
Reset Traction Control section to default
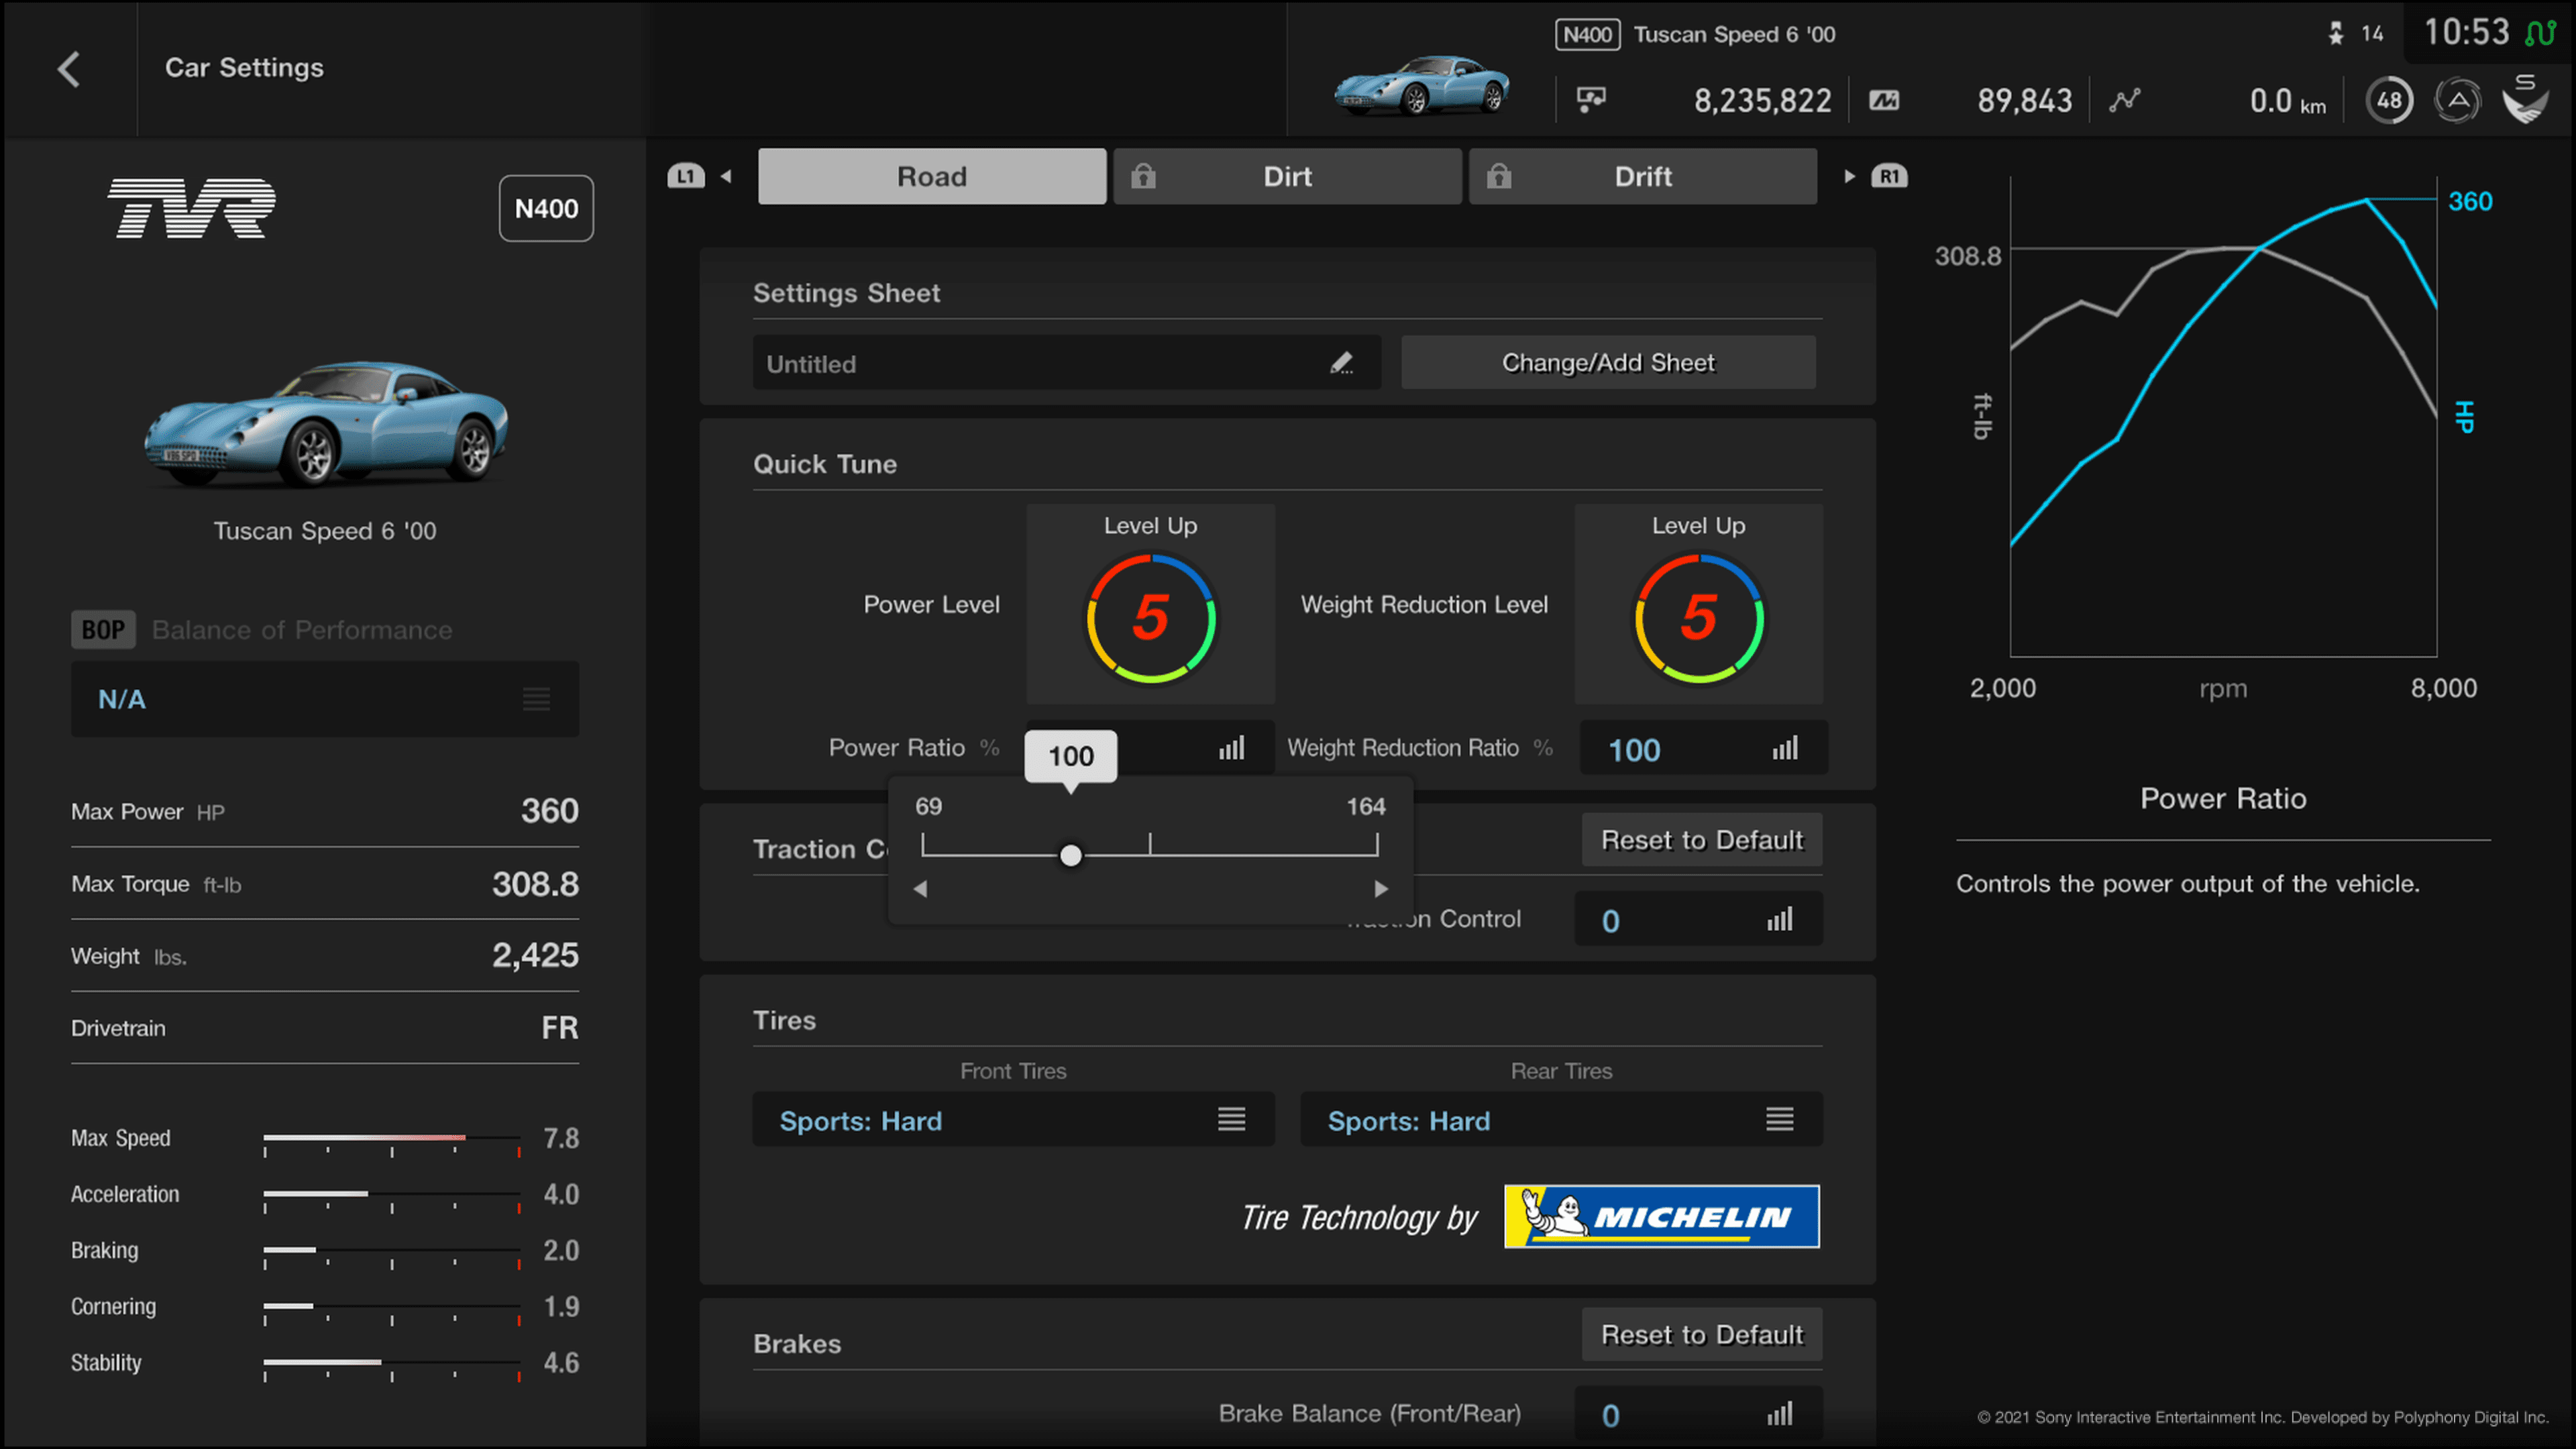coord(1702,840)
